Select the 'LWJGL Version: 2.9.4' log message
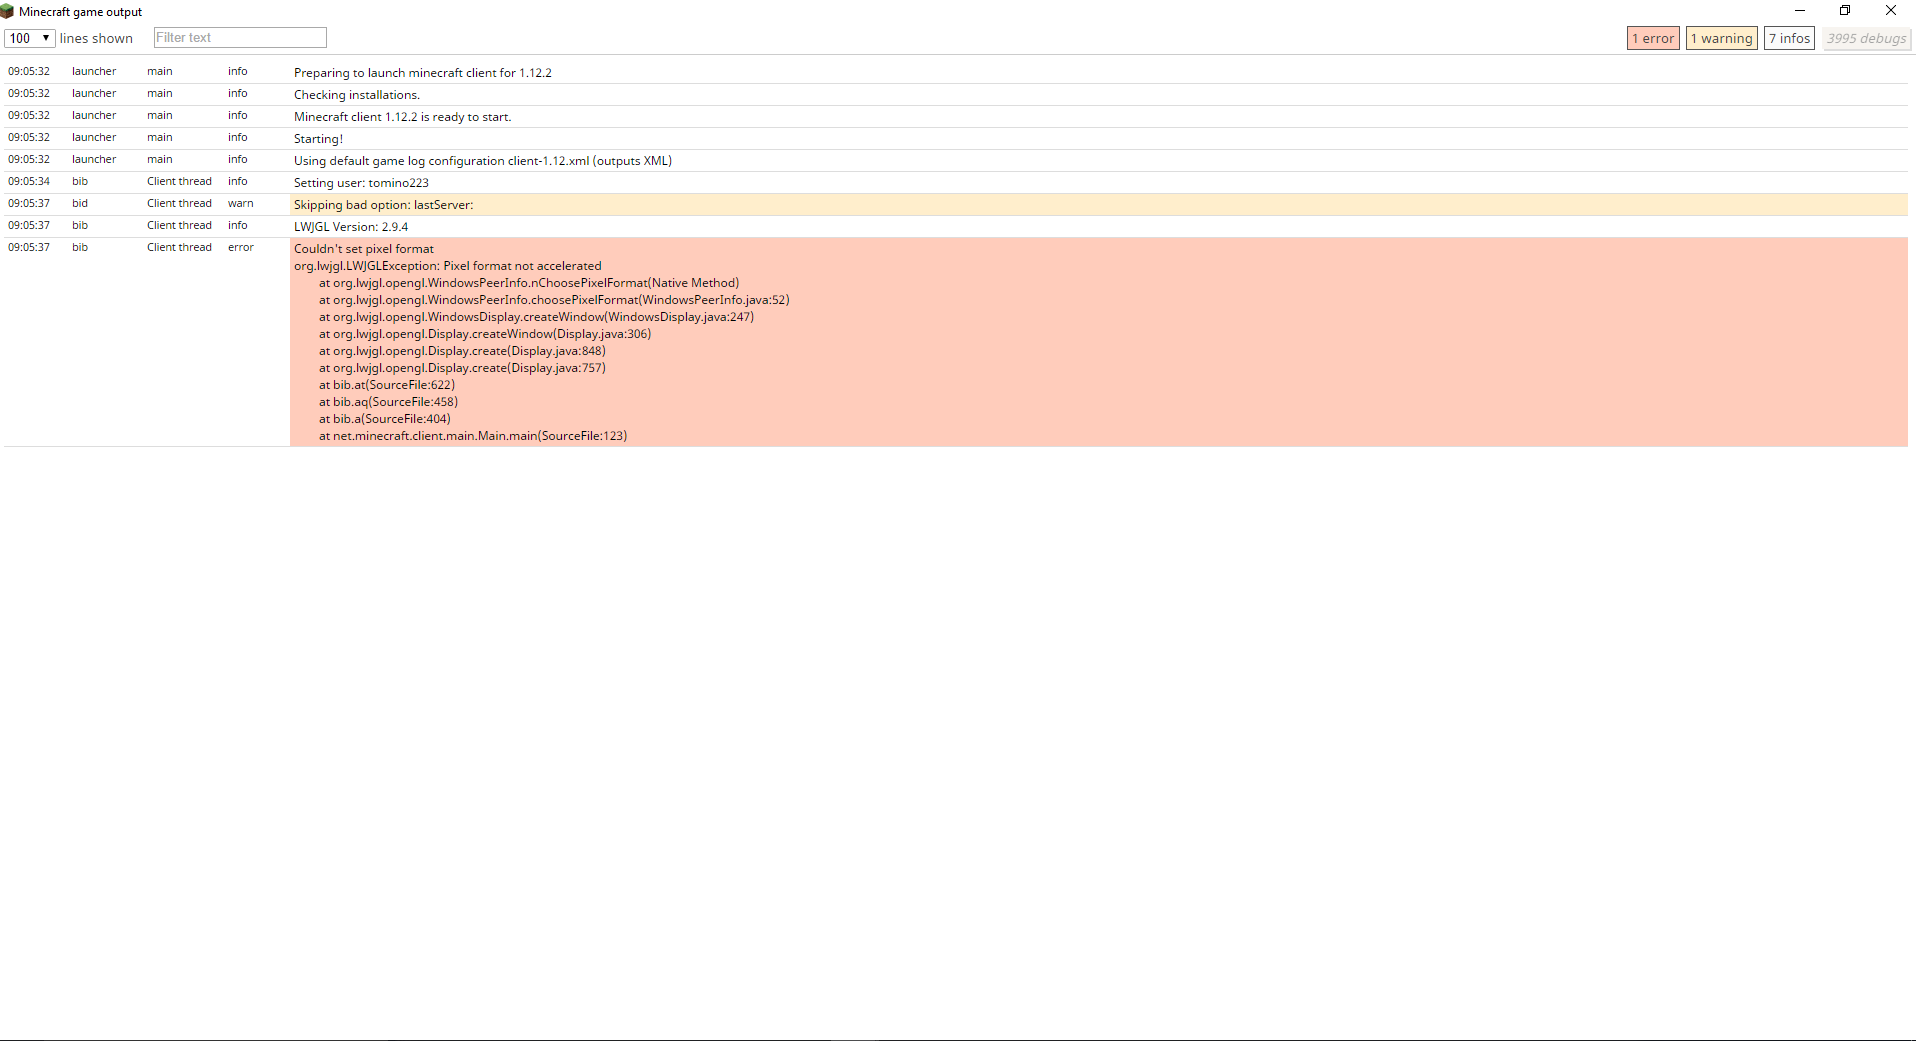Viewport: 1916px width, 1041px height. pyautogui.click(x=351, y=227)
